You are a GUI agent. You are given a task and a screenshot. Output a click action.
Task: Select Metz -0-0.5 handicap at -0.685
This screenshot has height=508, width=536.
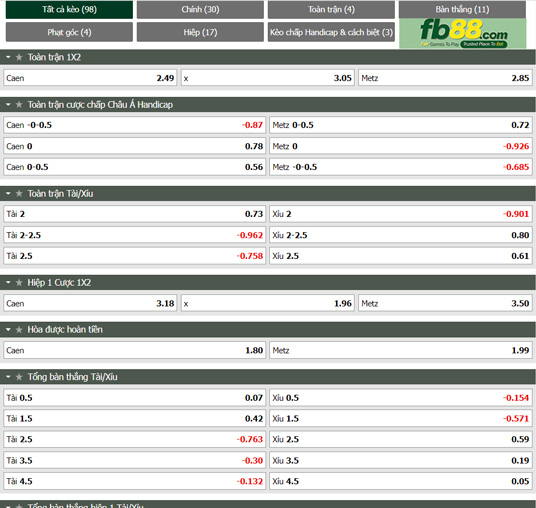(x=401, y=167)
